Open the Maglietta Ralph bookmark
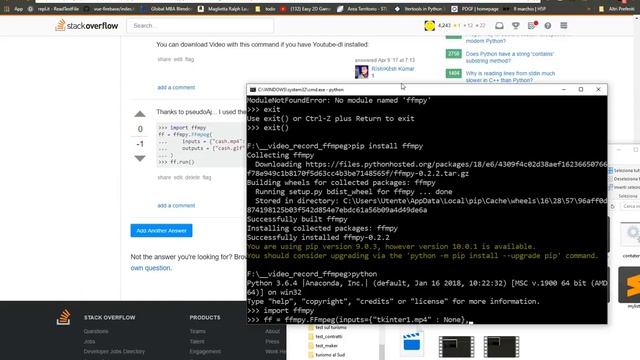Image resolution: width=640 pixels, height=360 pixels. click(x=224, y=9)
